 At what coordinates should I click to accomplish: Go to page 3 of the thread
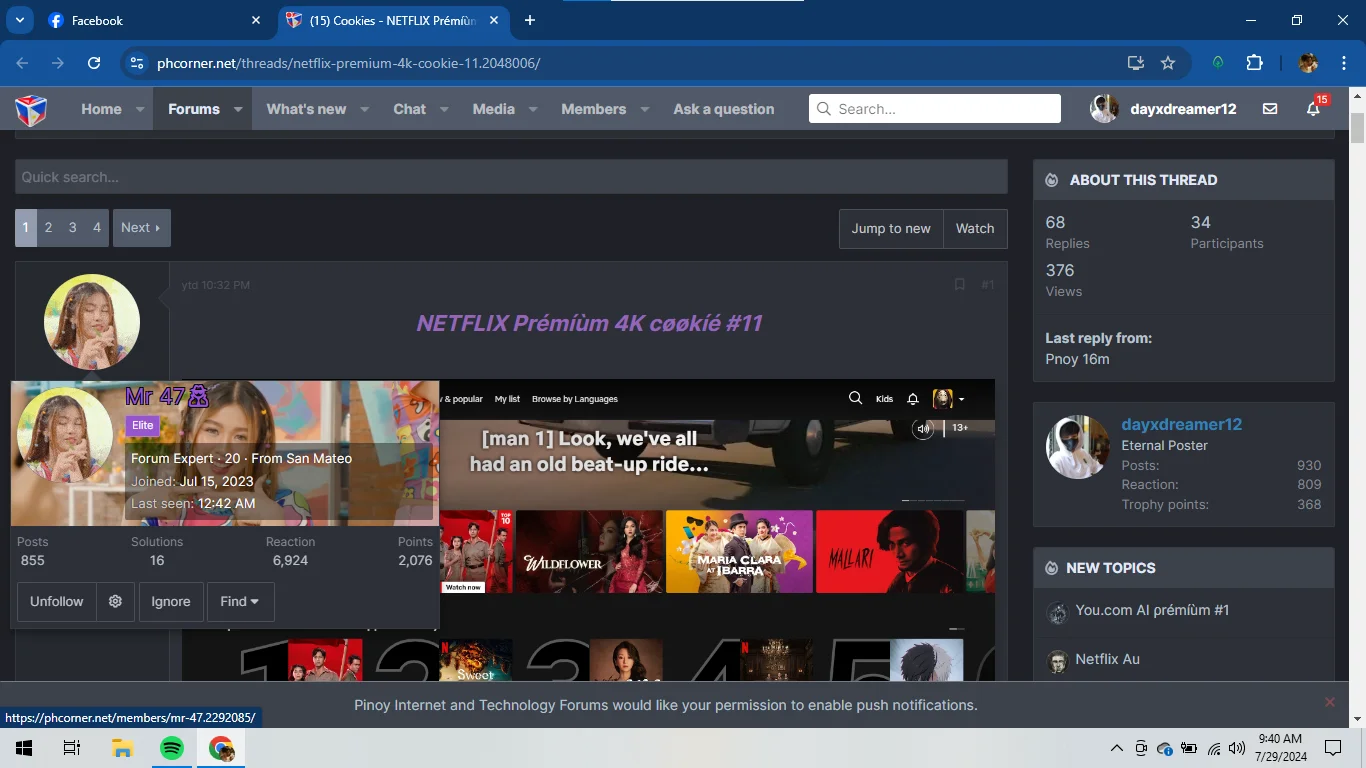pos(72,228)
